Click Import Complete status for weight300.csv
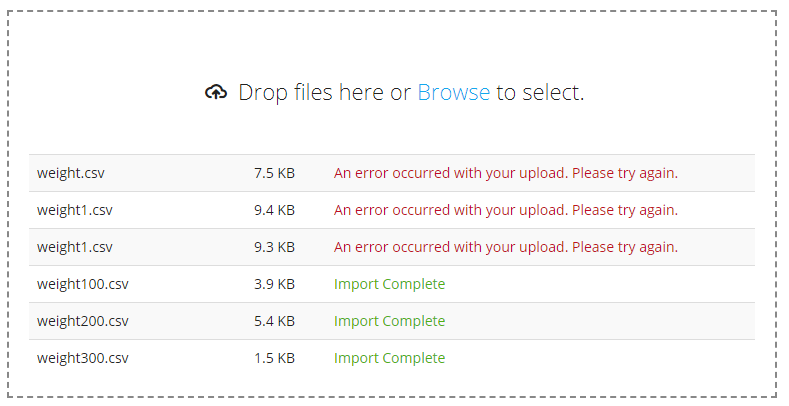789x406 pixels. [389, 358]
